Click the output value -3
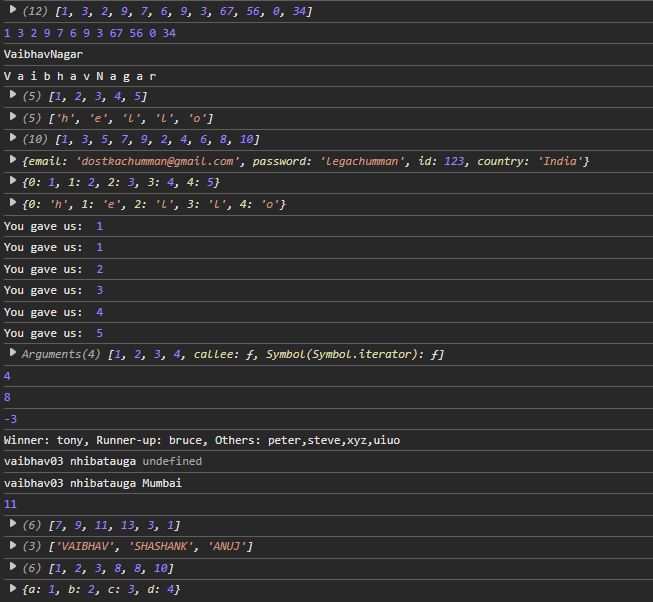This screenshot has width=653, height=602. [10, 419]
